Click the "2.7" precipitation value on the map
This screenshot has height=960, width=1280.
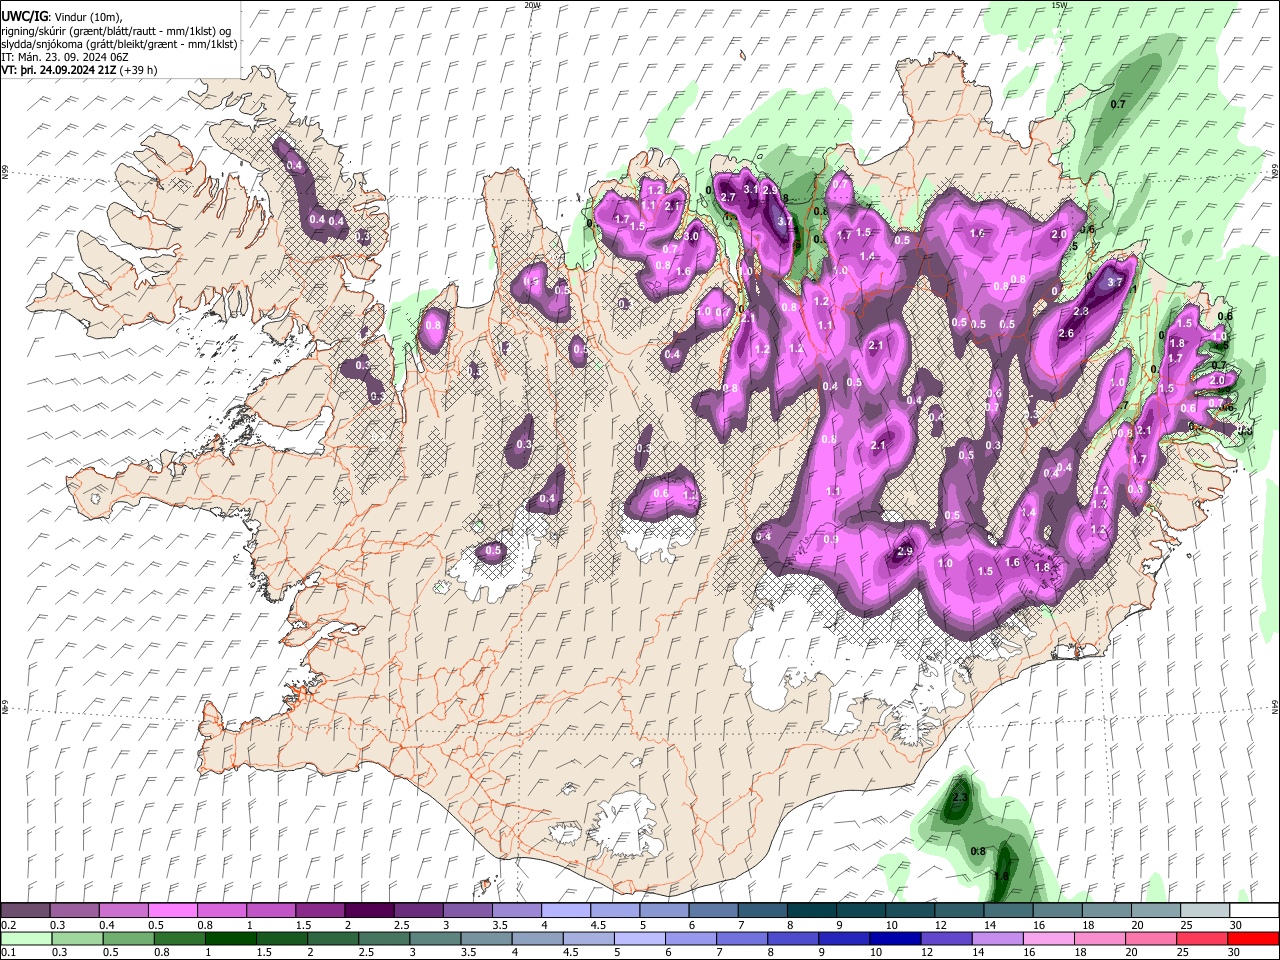729,197
